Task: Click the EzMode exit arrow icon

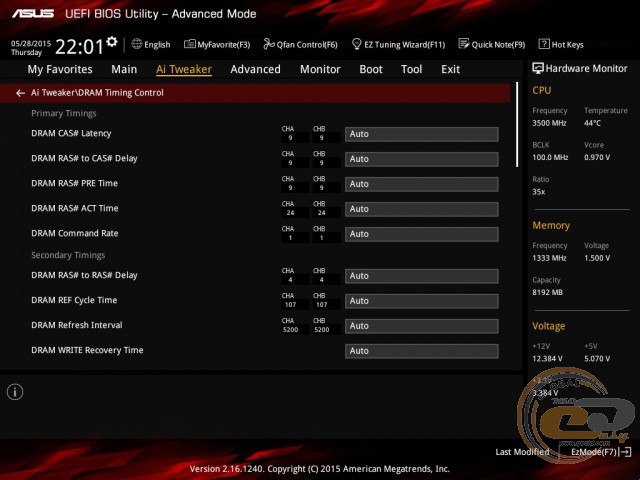Action: [x=625, y=452]
